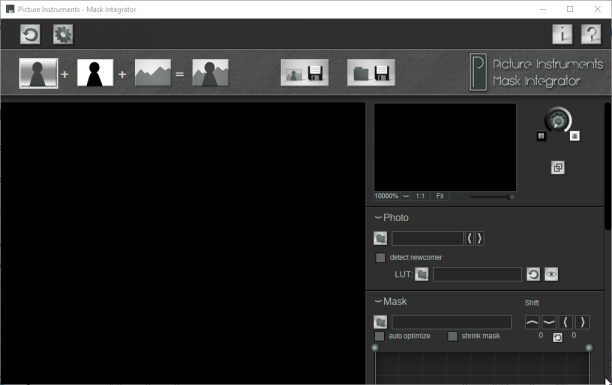Go to previous photo arrow
Image resolution: width=612 pixels, height=385 pixels.
tap(470, 238)
